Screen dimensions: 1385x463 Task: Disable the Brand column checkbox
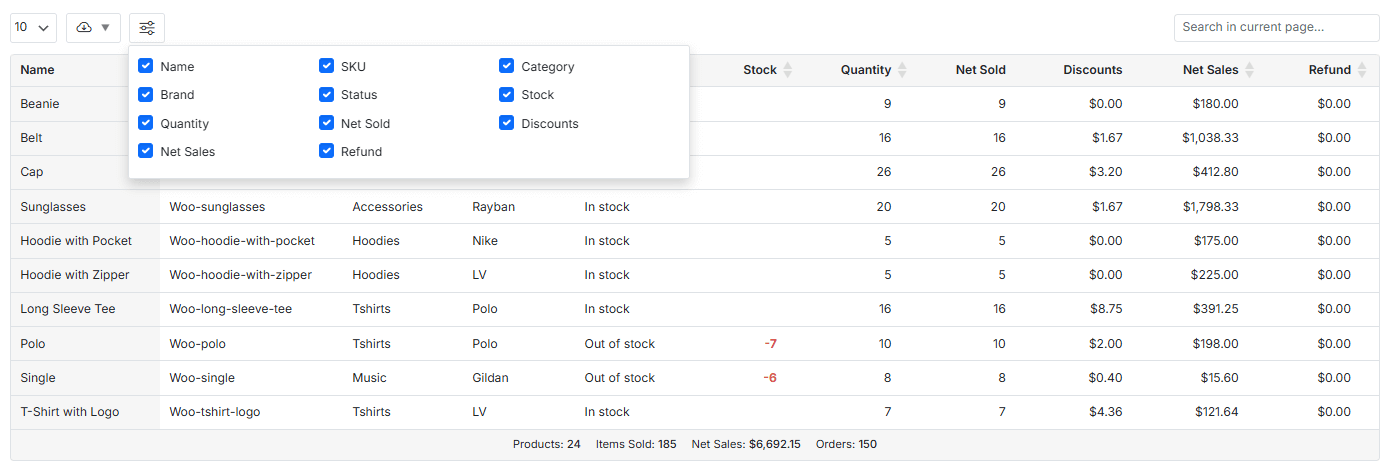[146, 95]
